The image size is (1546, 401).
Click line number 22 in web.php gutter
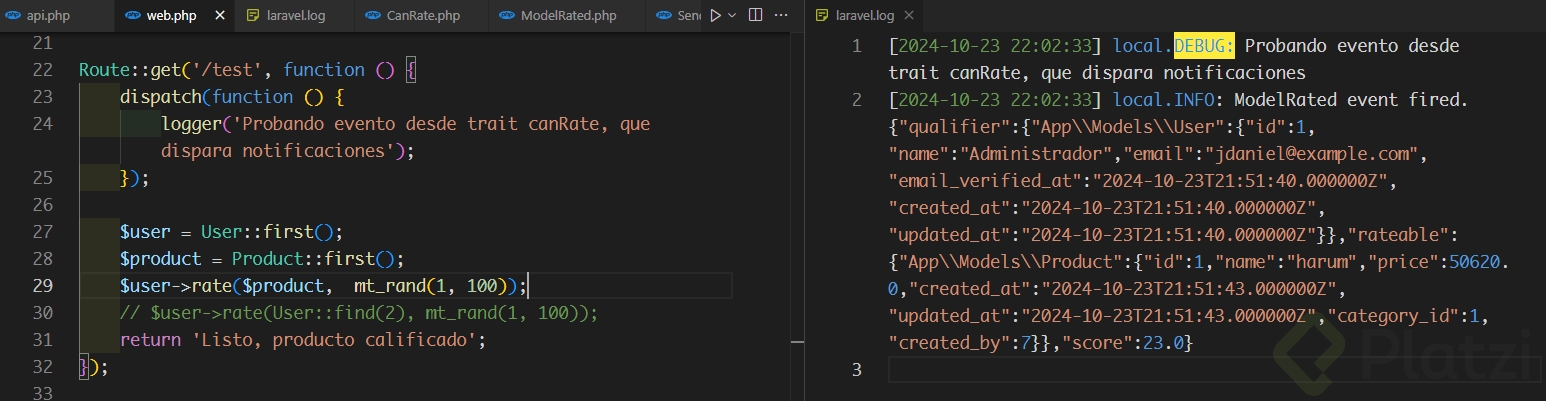pyautogui.click(x=42, y=70)
